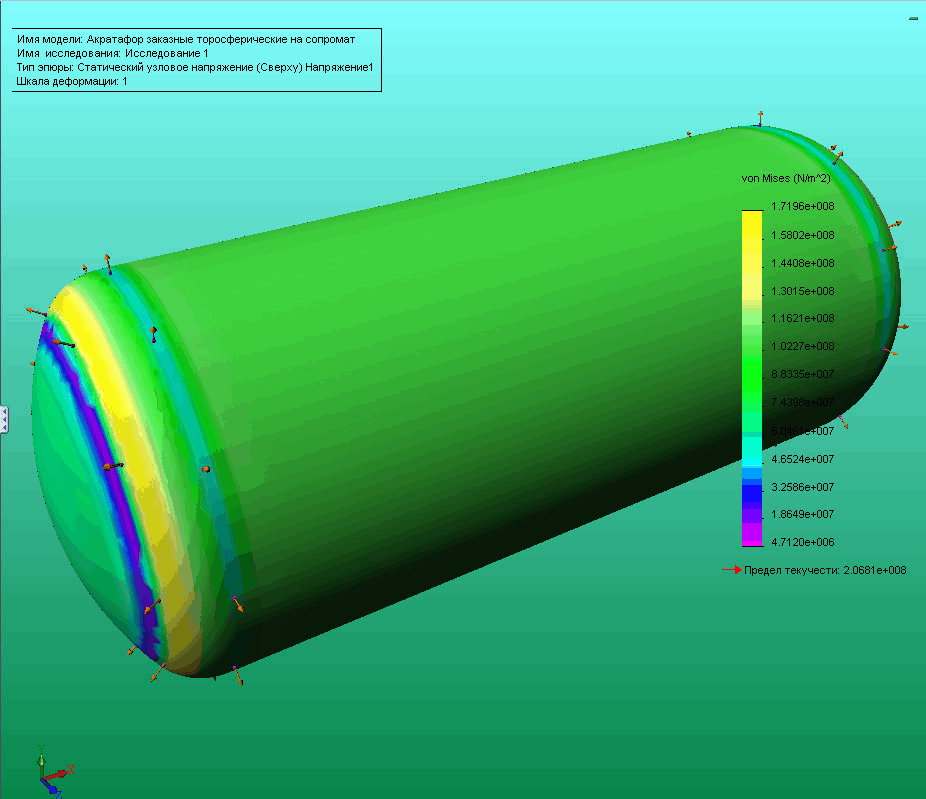Click the small dash button in top-right corner
The image size is (926, 799).
tap(914, 19)
